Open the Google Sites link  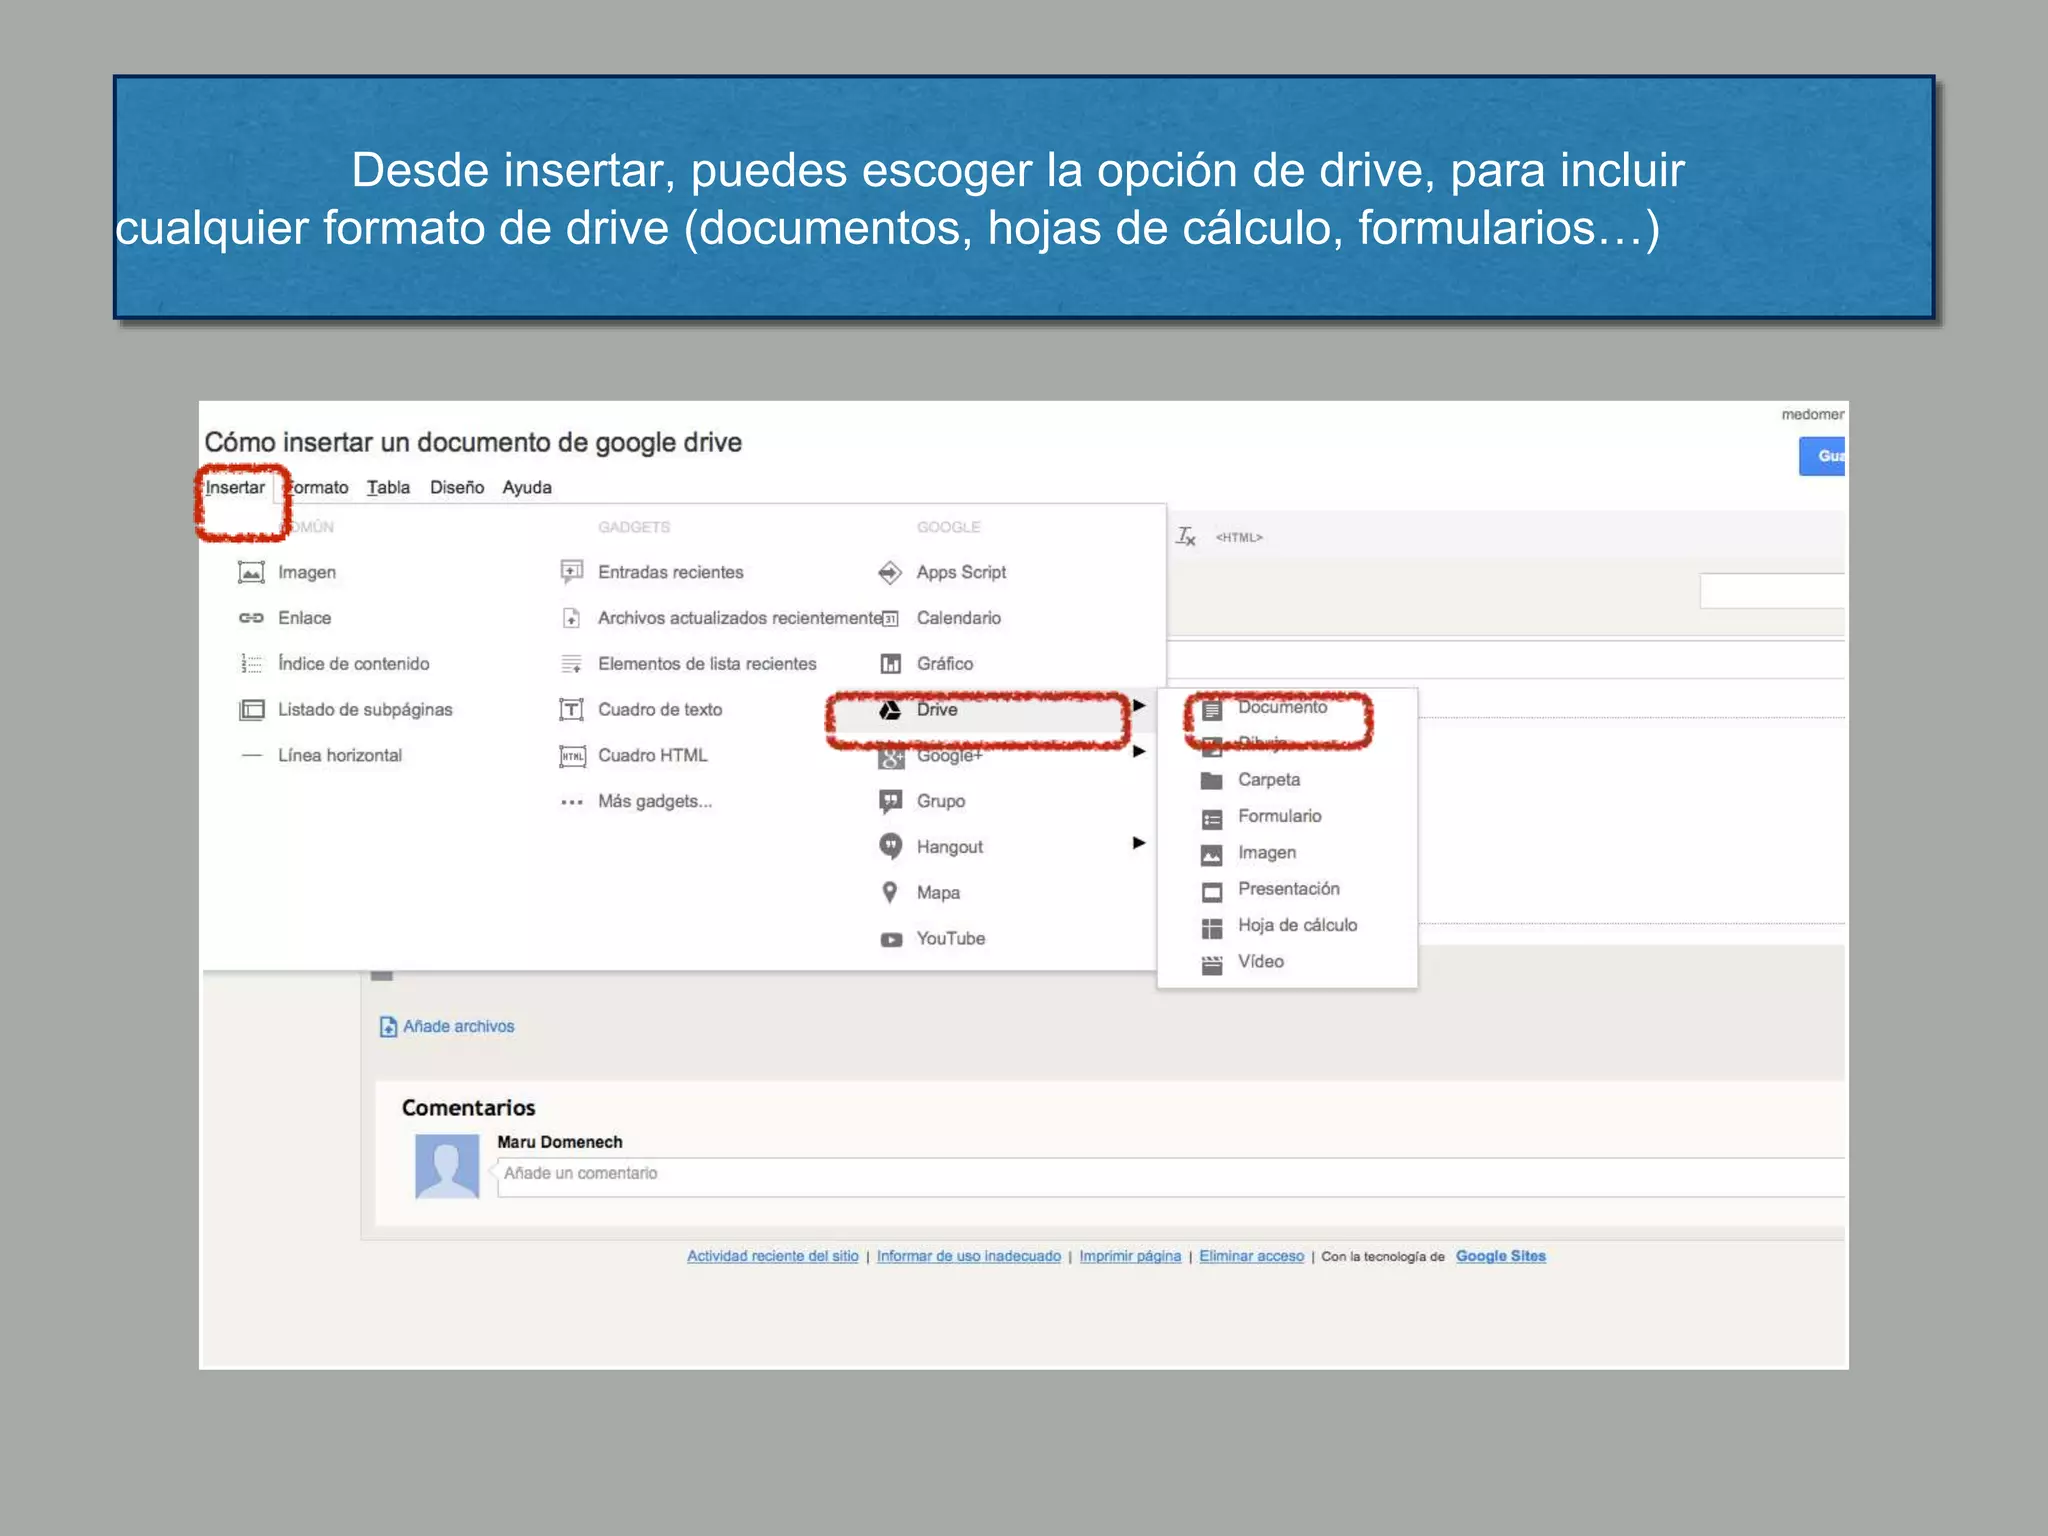(x=1500, y=1256)
